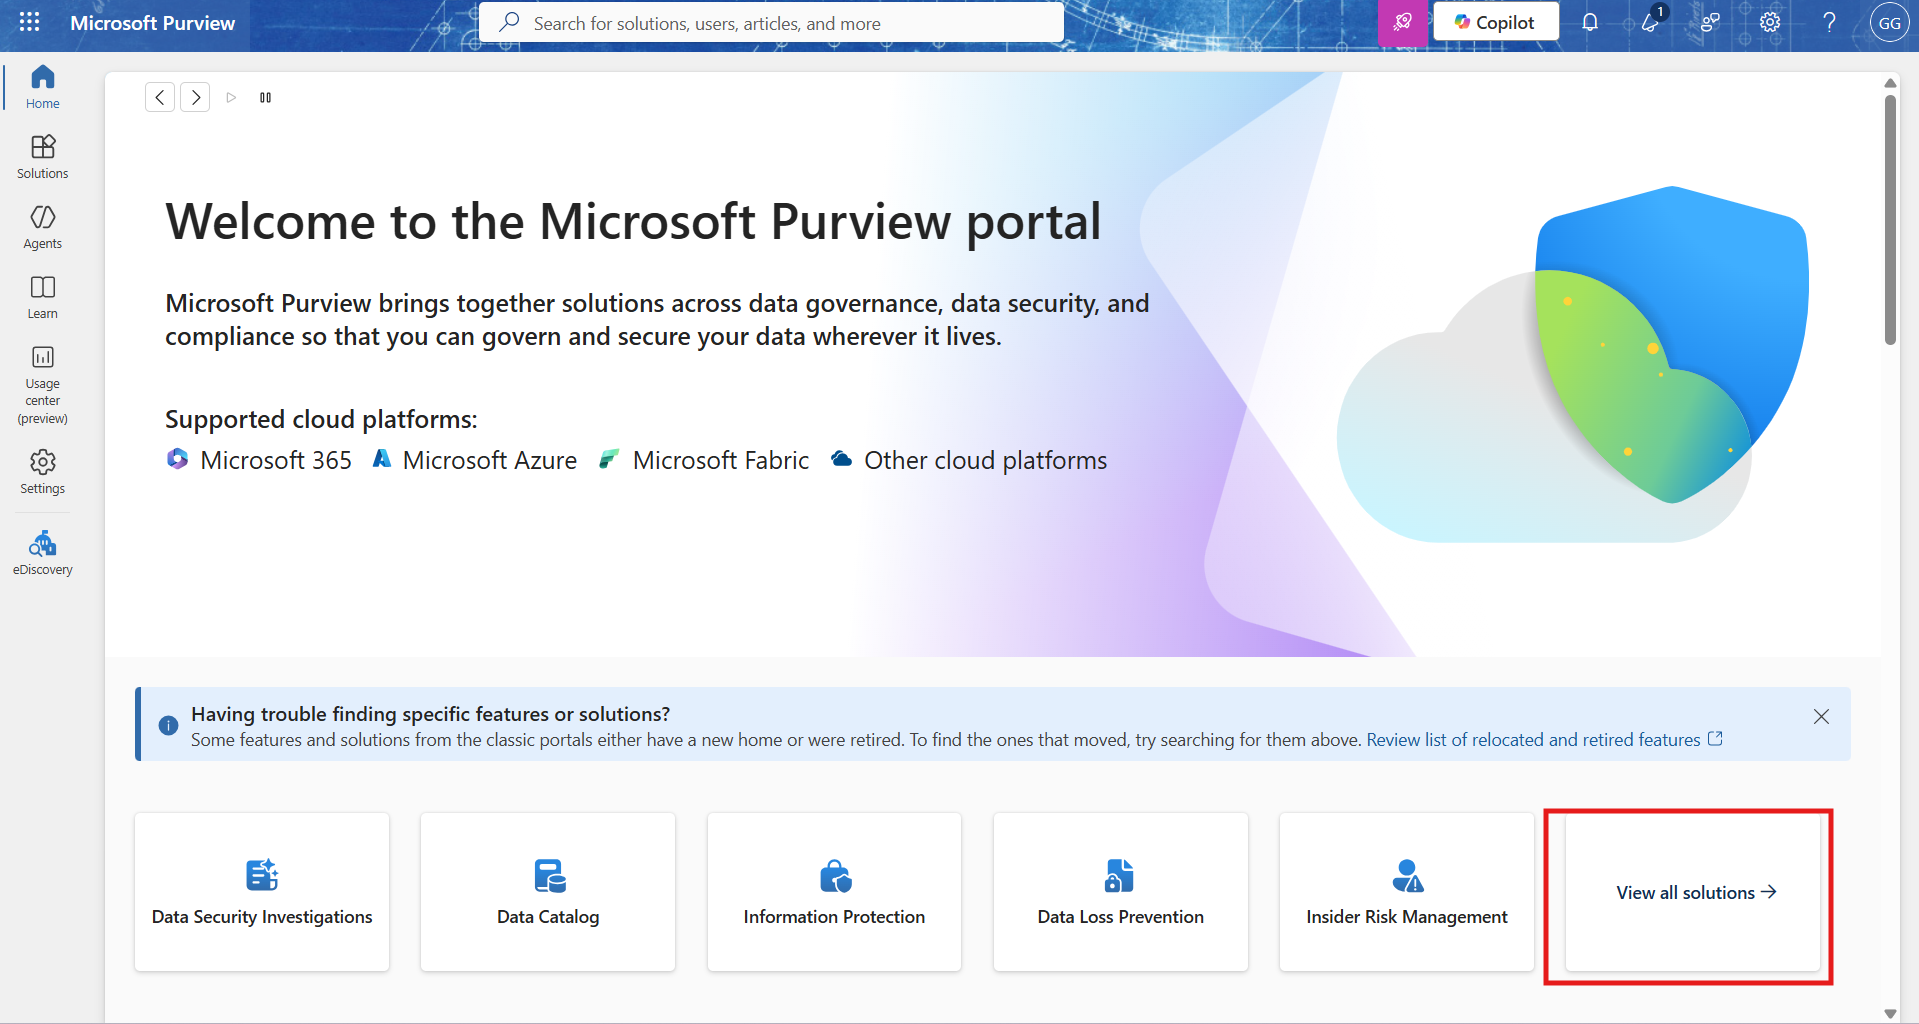Go to Home in the sidebar

point(42,87)
